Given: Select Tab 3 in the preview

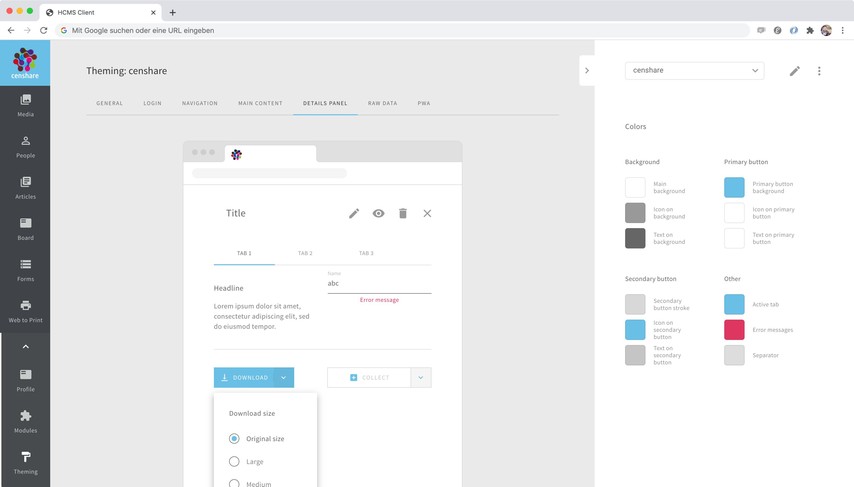Looking at the screenshot, I should 366,253.
